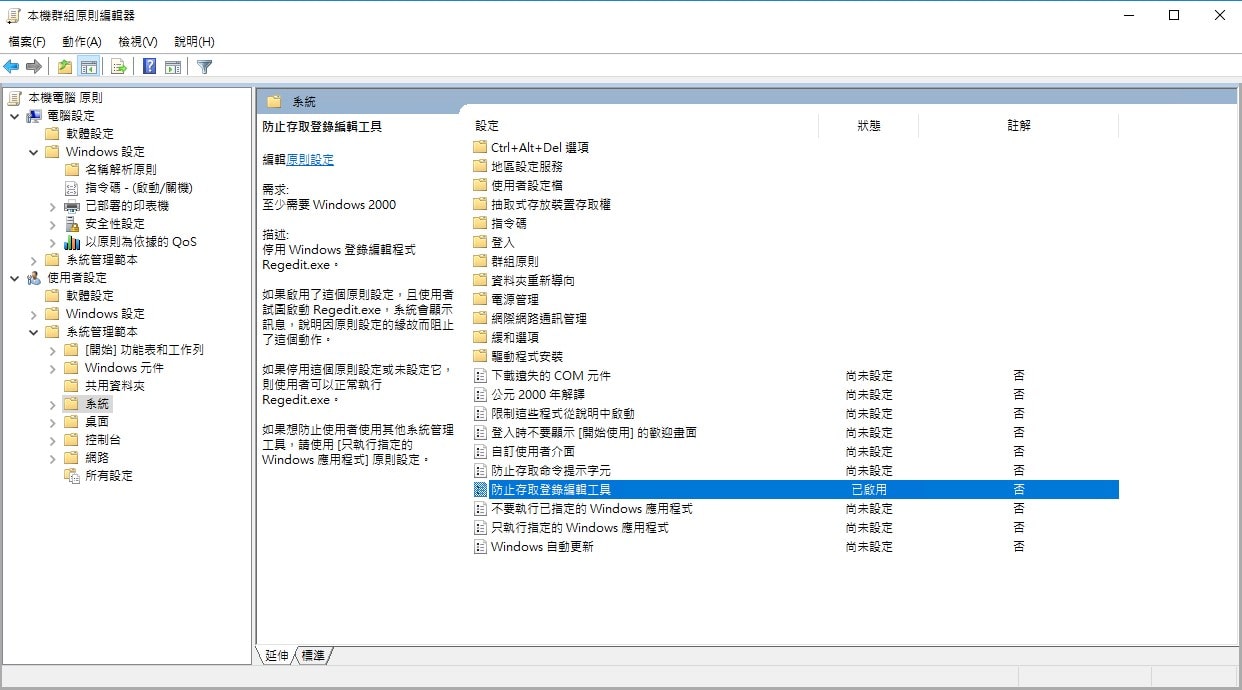Click the 原則設定 edit link
1242x690 pixels.
pos(310,160)
